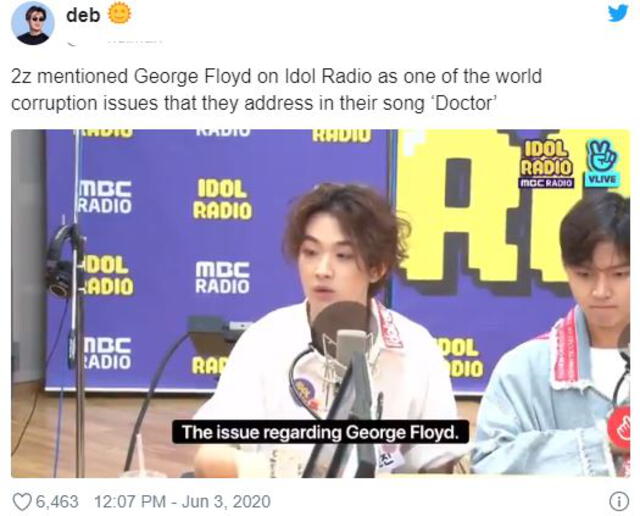Select the tweet text about Idol Radio
Image resolution: width=640 pixels, height=516 pixels.
click(276, 89)
